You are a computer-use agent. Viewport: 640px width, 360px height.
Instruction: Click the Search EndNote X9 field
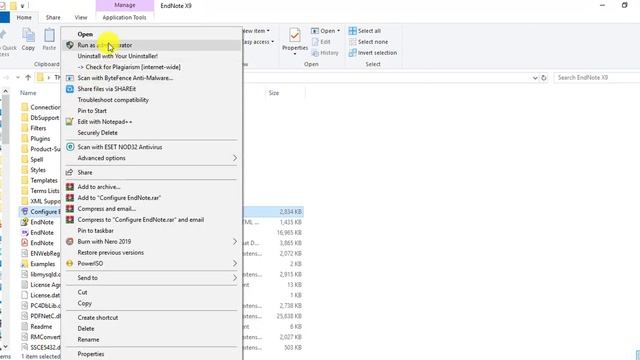click(x=596, y=78)
